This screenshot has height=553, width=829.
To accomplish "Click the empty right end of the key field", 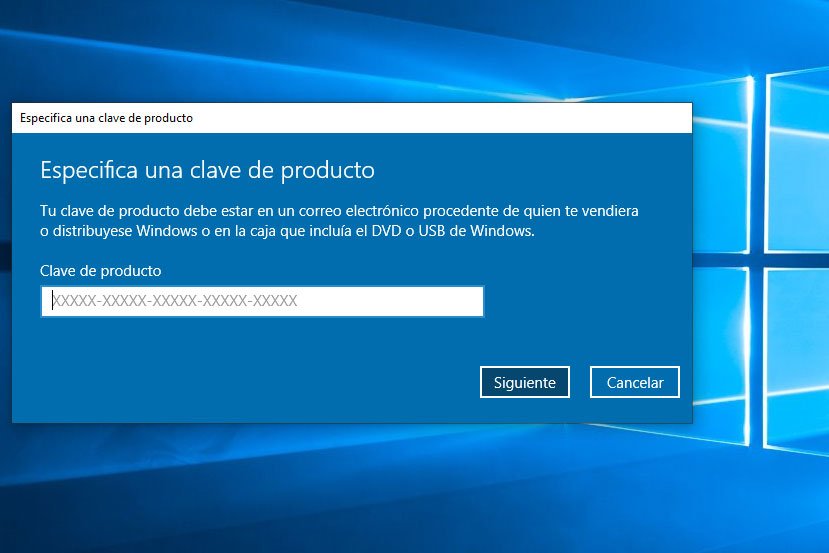I will pyautogui.click(x=420, y=301).
